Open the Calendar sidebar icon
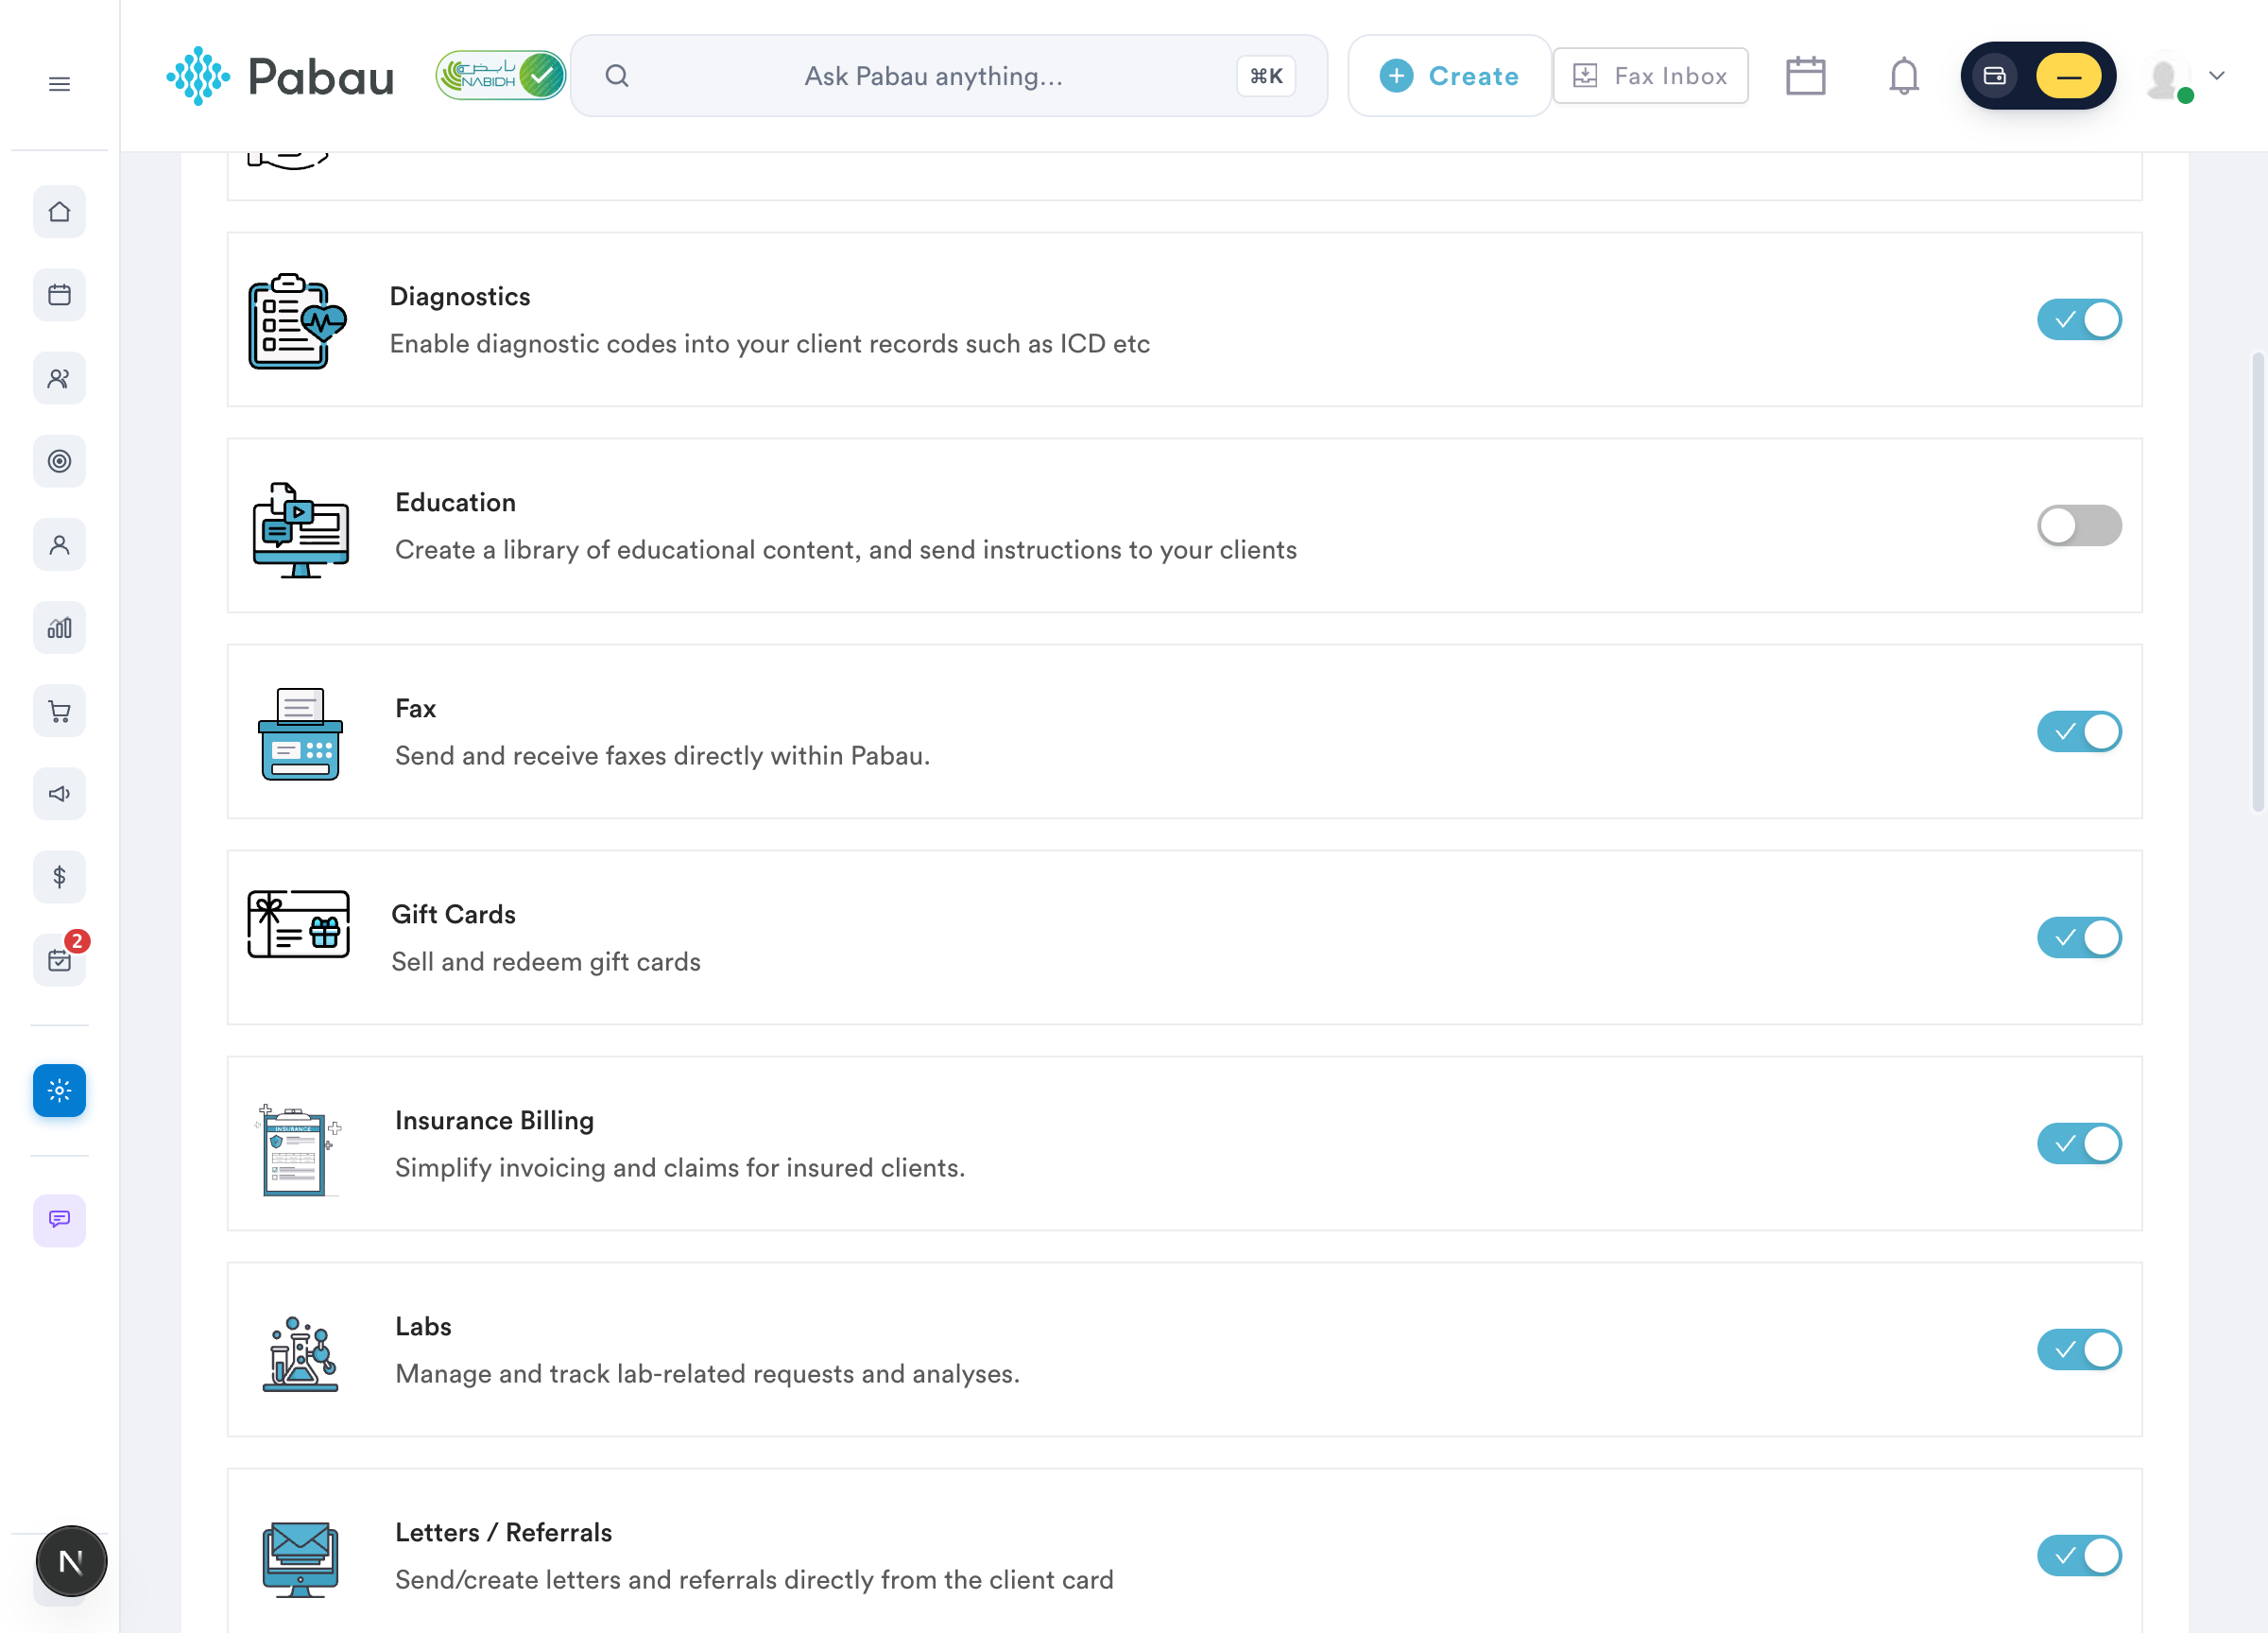The height and width of the screenshot is (1633, 2268). pos(59,295)
